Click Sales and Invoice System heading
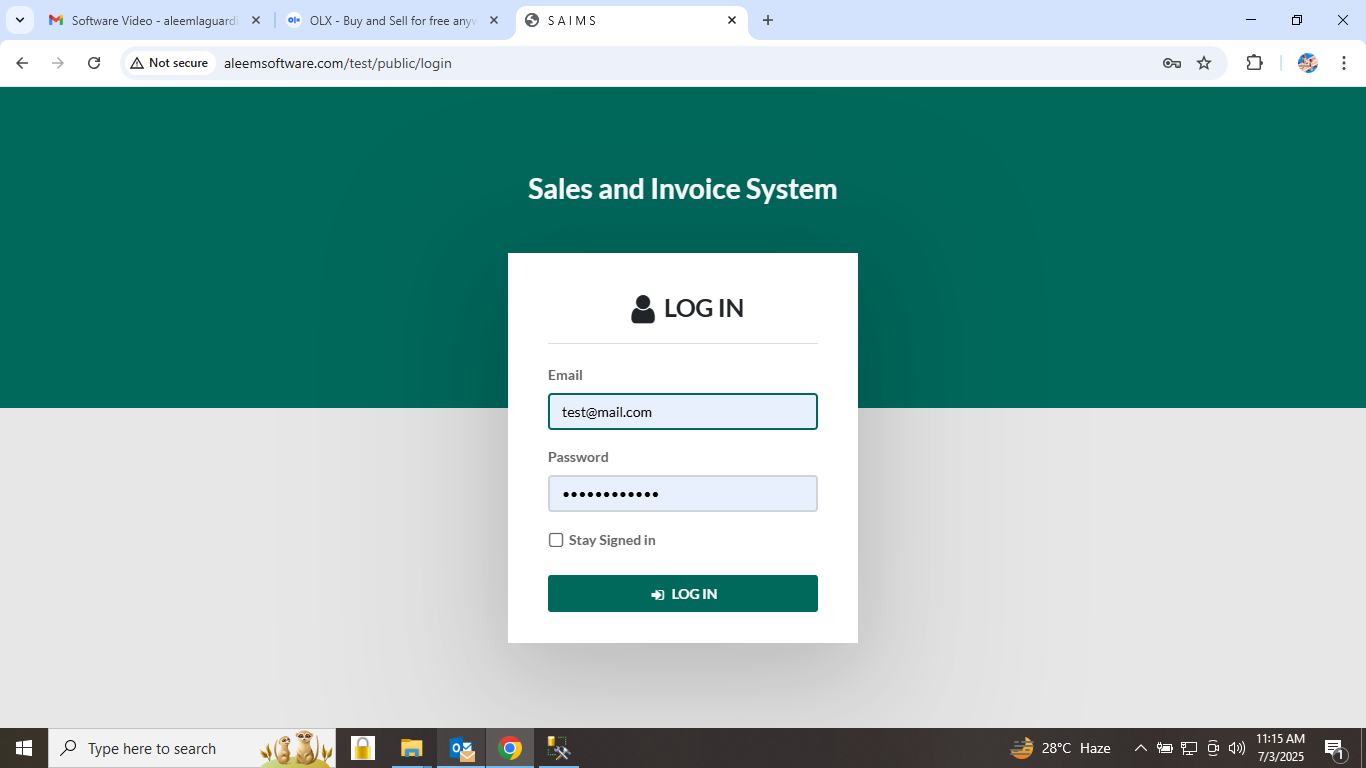1366x768 pixels. 683,189
